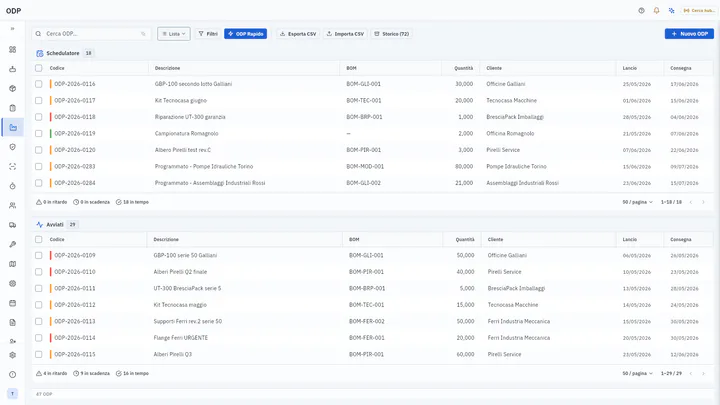Image resolution: width=720 pixels, height=405 pixels.
Task: Sort Schedulatore table by Codice header
Action: pyautogui.click(x=57, y=68)
